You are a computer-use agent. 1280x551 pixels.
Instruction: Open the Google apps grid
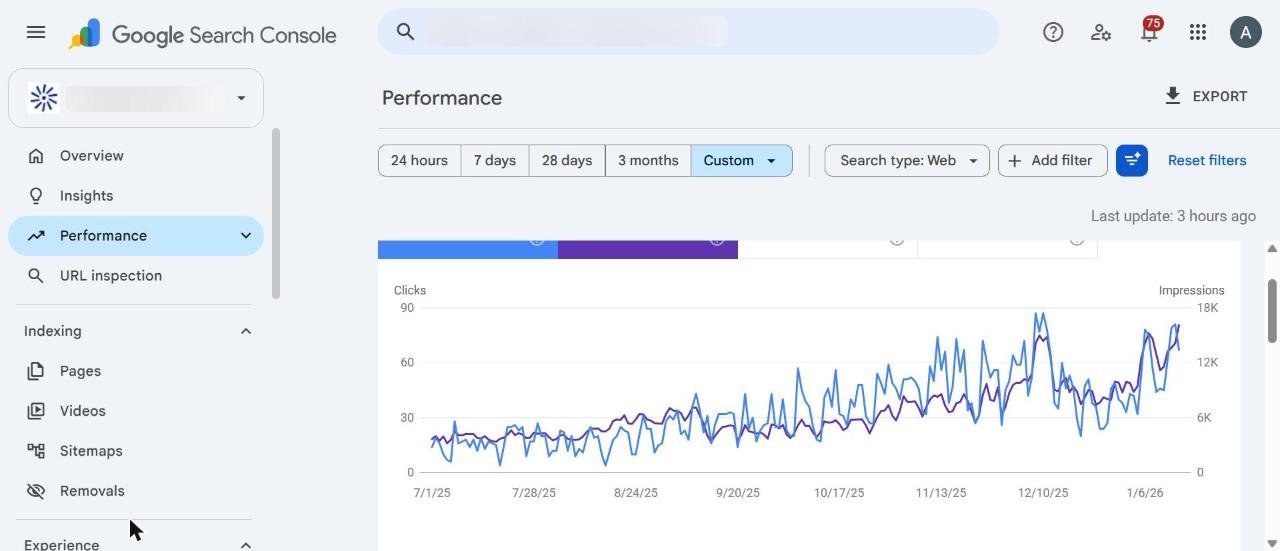point(1198,32)
